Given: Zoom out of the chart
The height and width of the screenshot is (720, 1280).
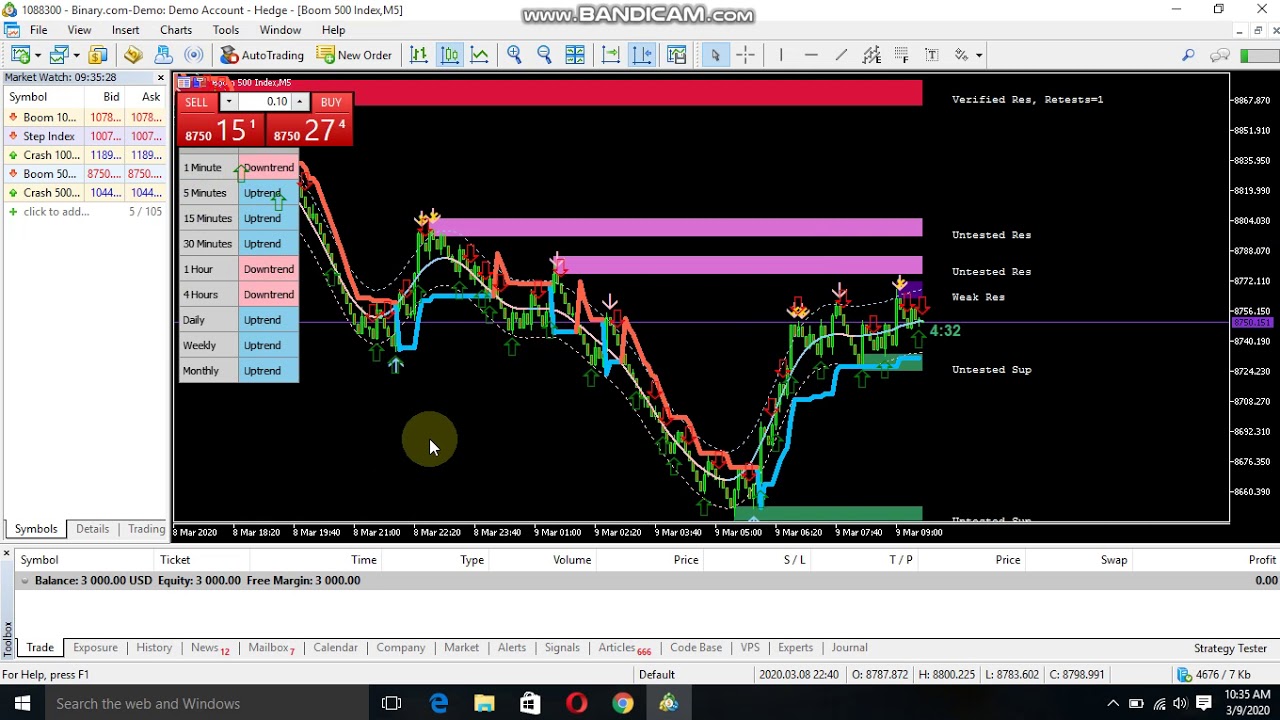Looking at the screenshot, I should point(544,55).
